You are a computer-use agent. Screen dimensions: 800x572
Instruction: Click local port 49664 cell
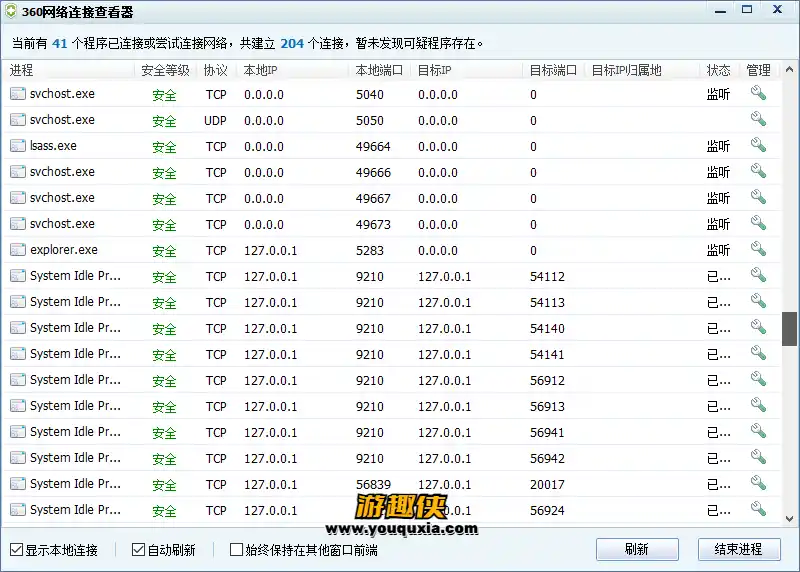tap(373, 146)
